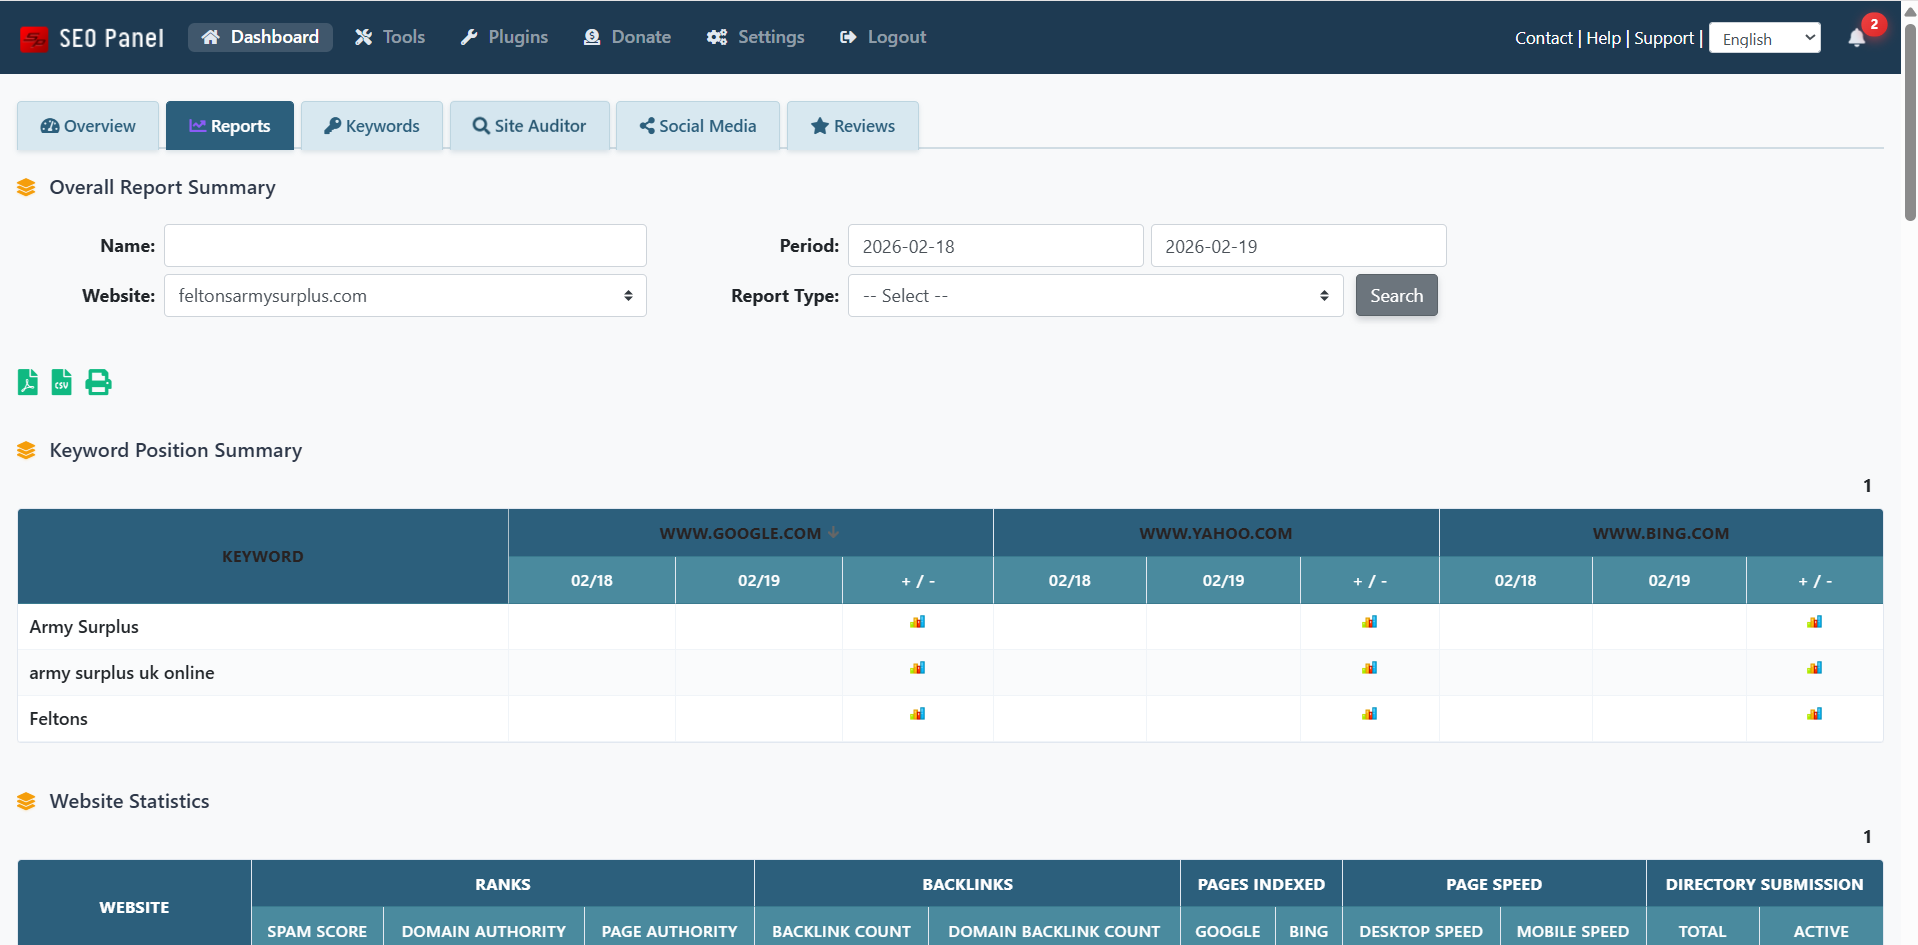1918x945 pixels.
Task: Click the stack icon beside Overall Report Summary
Action: [x=26, y=187]
